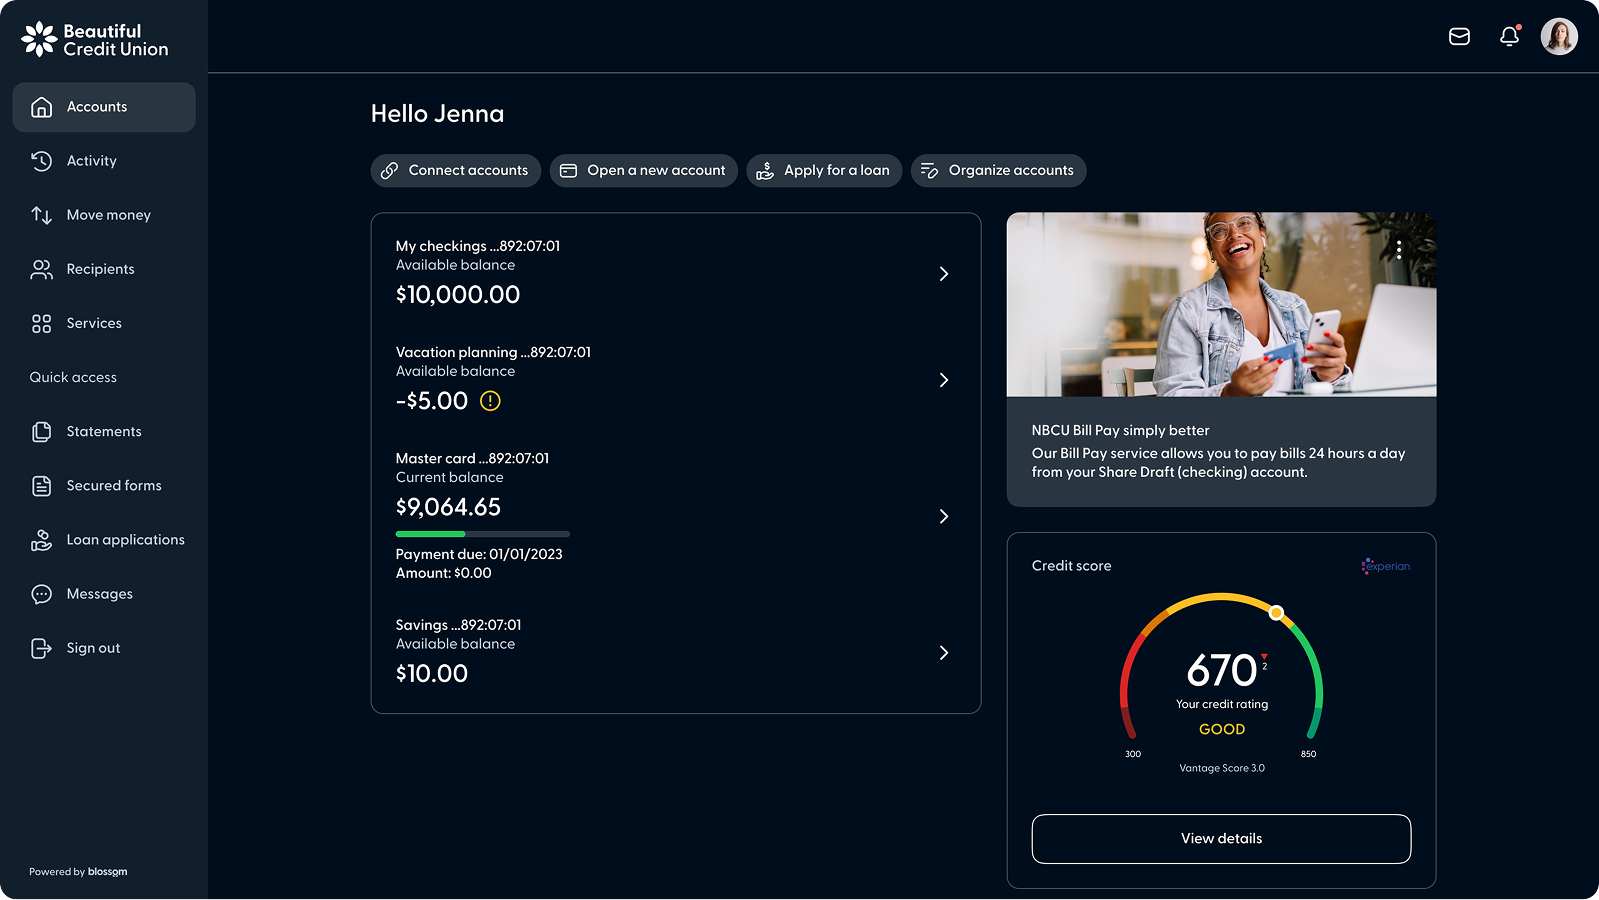The width and height of the screenshot is (1599, 900).
Task: Click the yellow warning icon beside -$5.00
Action: 490,401
